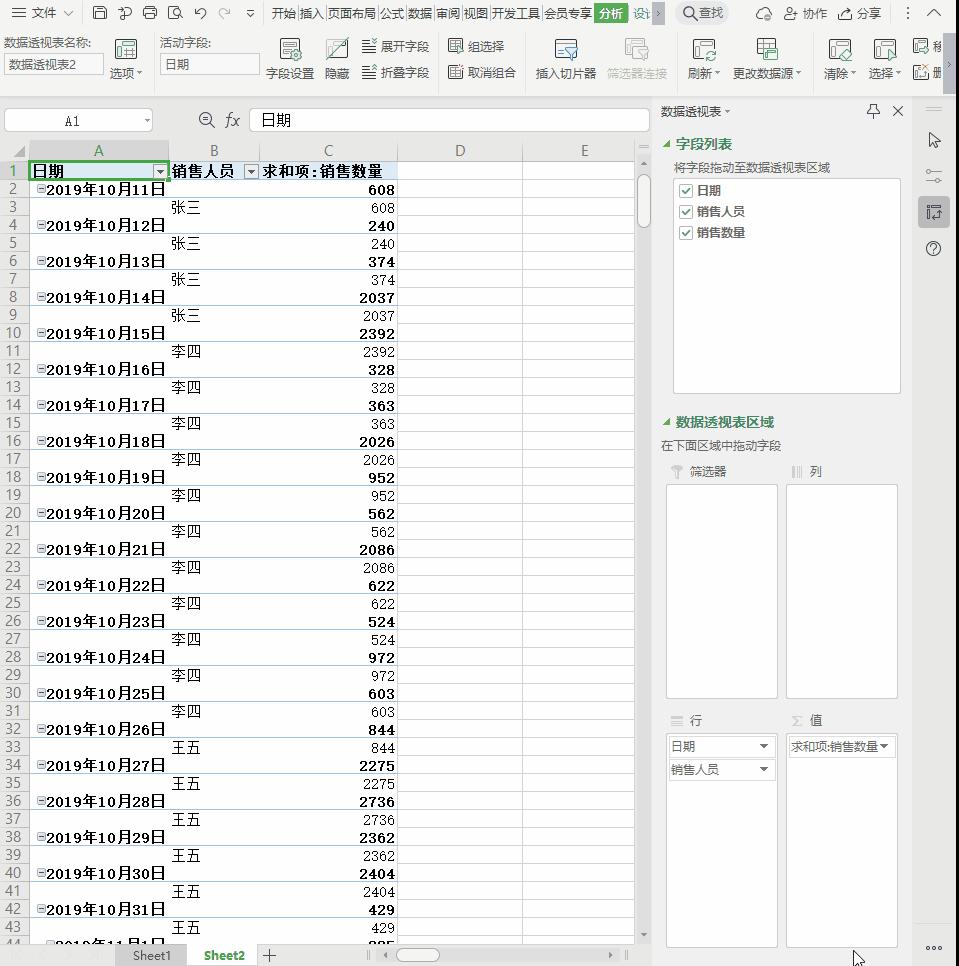
Task: Click the Save icon in the quick toolbar
Action: tap(100, 13)
